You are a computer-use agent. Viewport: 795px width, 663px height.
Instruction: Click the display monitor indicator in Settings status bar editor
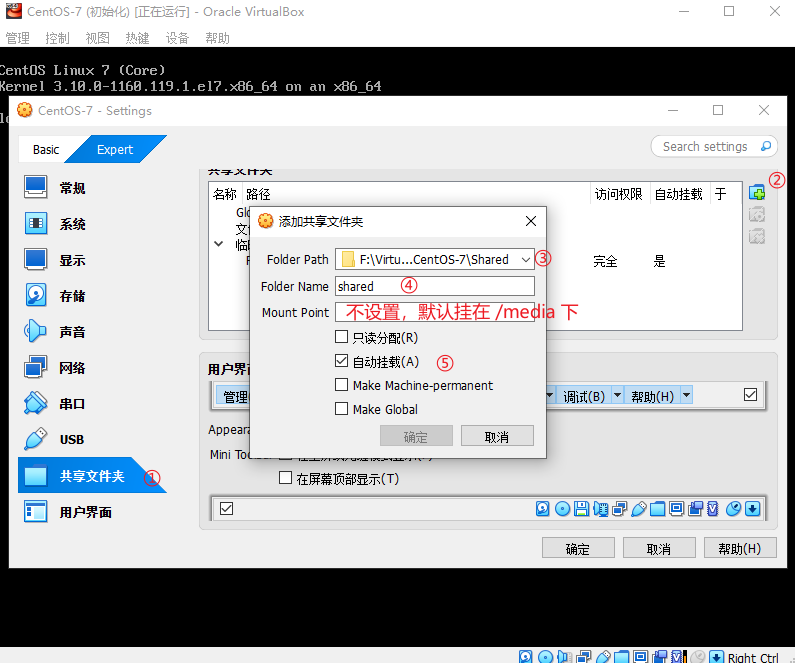(676, 508)
